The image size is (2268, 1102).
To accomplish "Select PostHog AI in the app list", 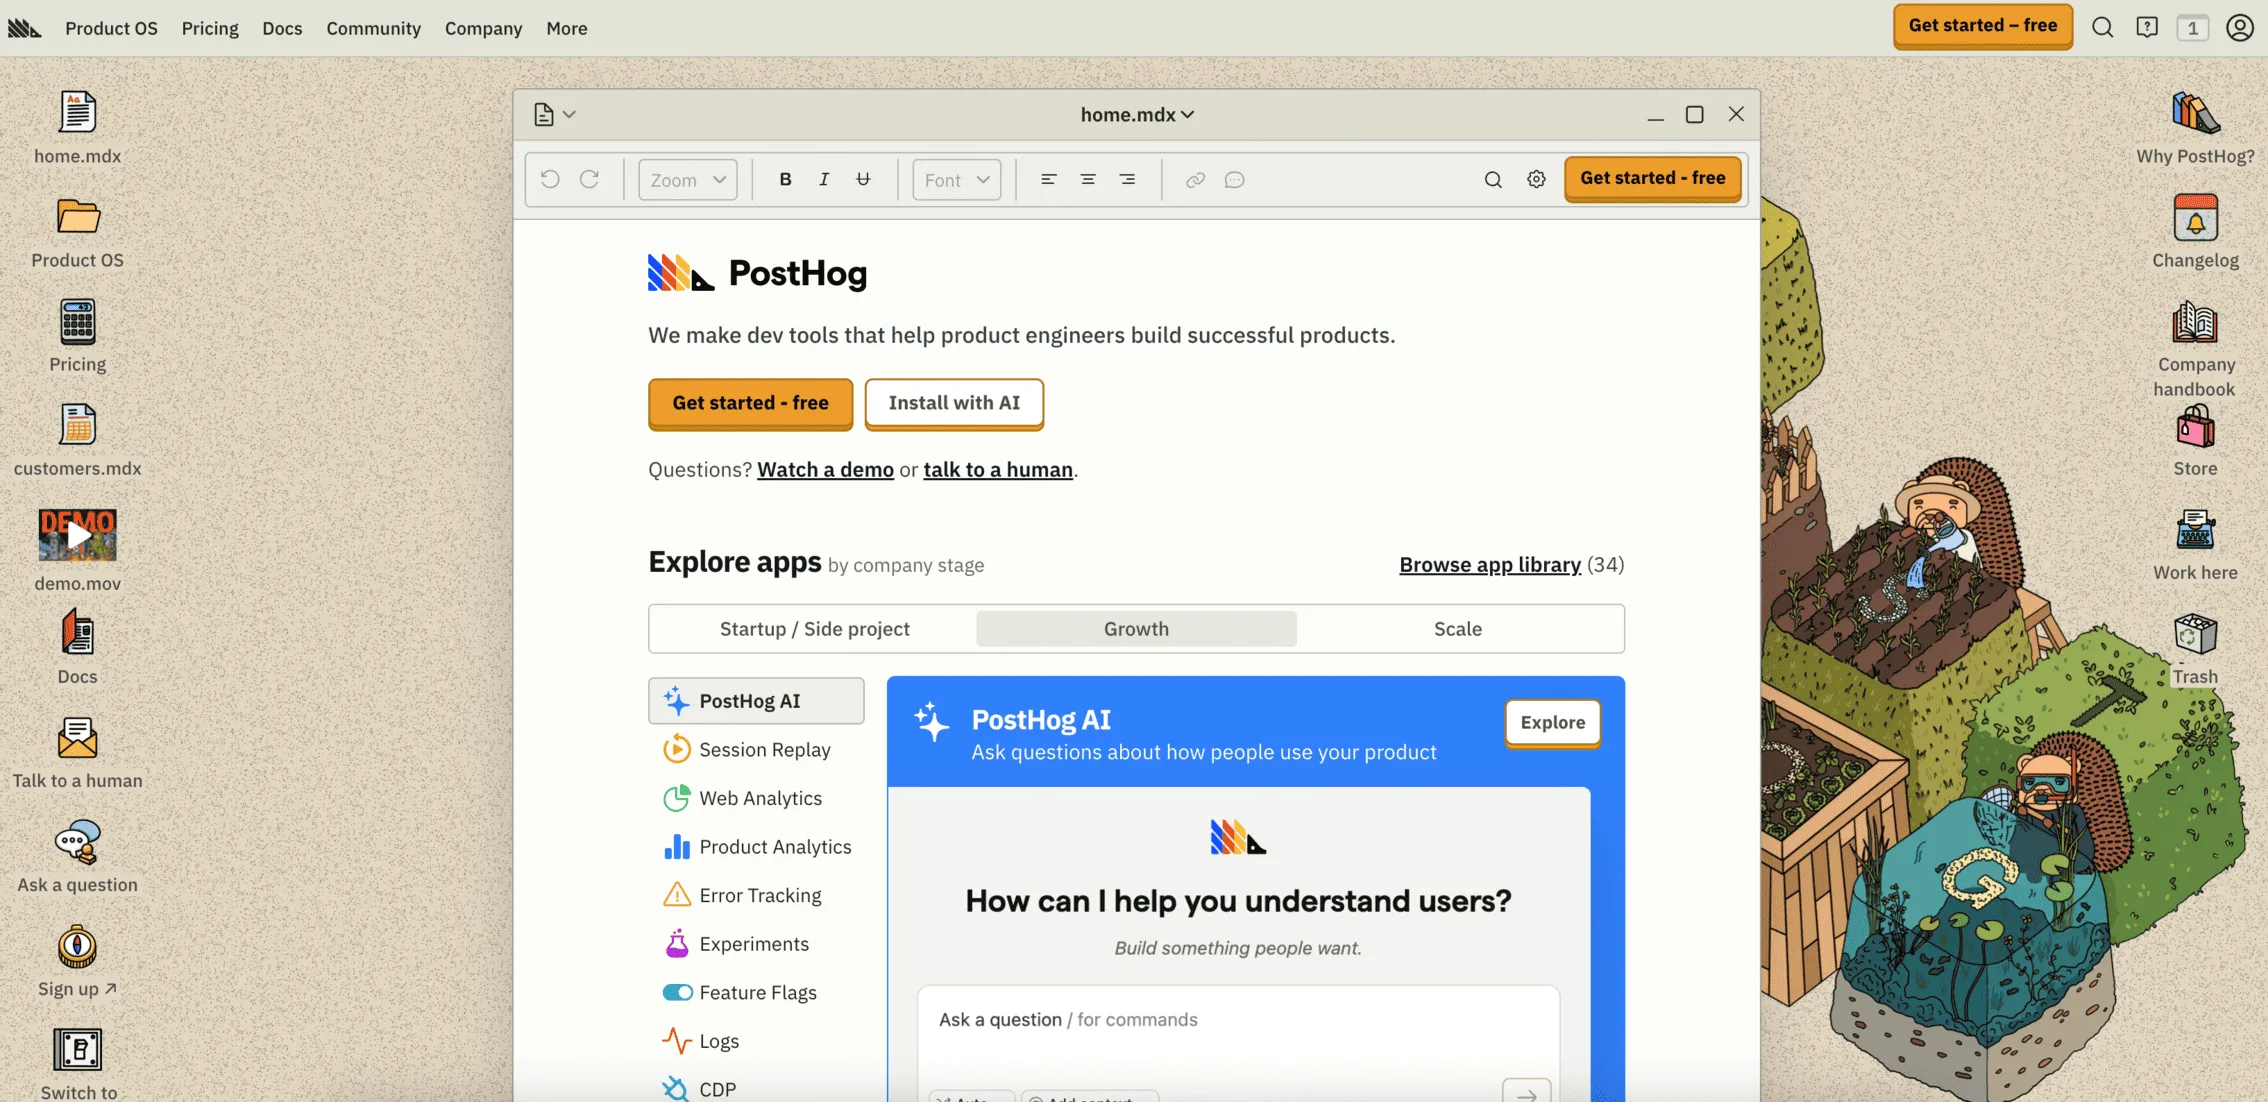I will click(x=756, y=701).
